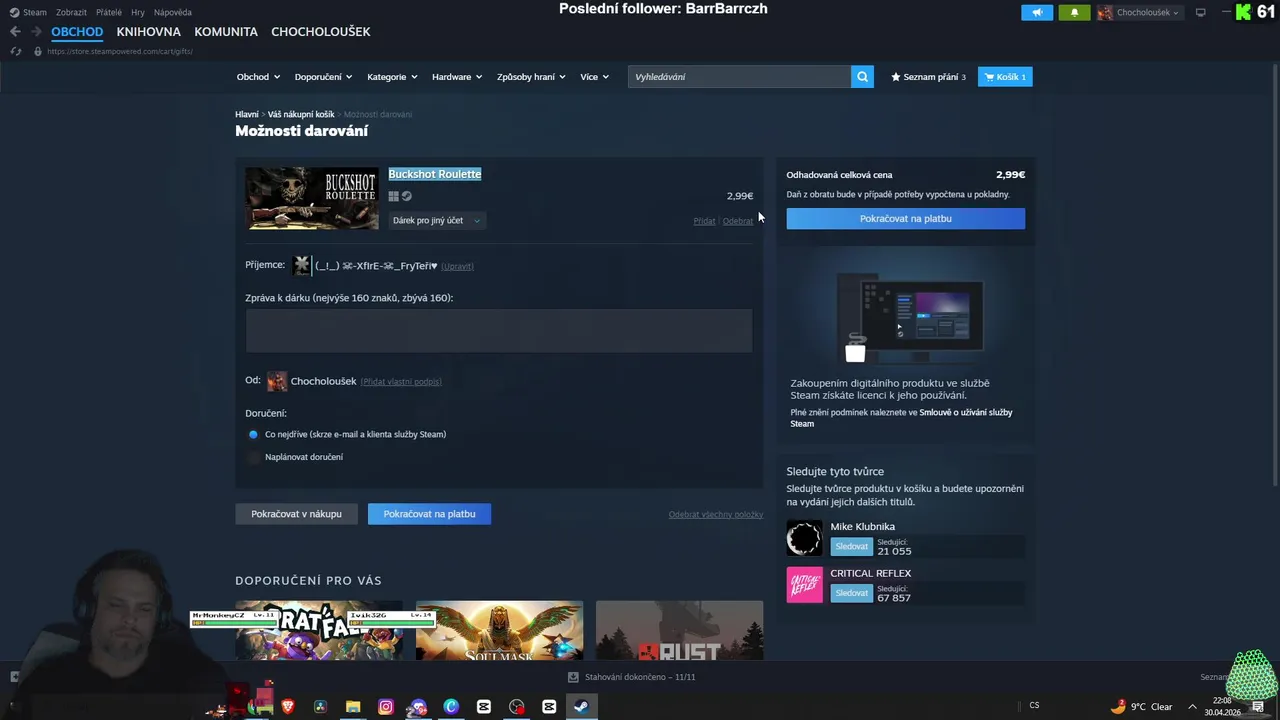Open the Zobrazit menu
The image size is (1280, 720).
(71, 12)
